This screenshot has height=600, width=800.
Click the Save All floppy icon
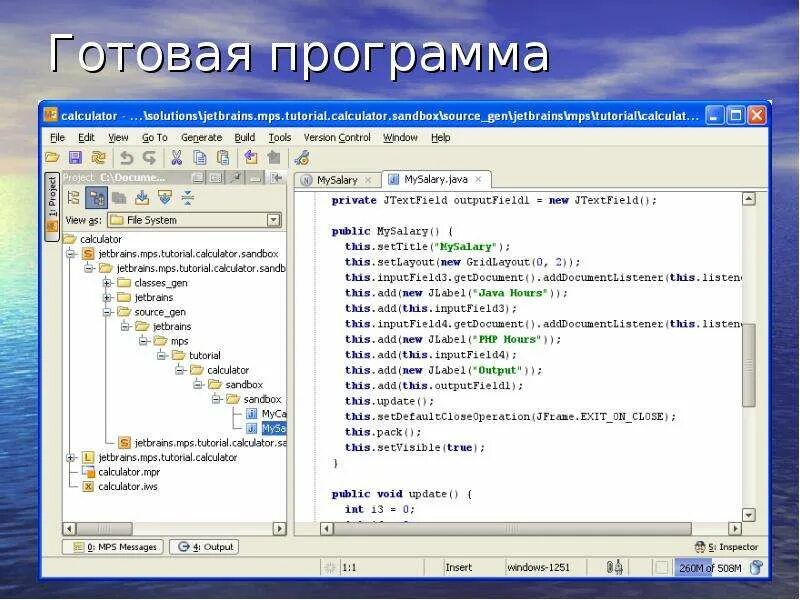75,158
